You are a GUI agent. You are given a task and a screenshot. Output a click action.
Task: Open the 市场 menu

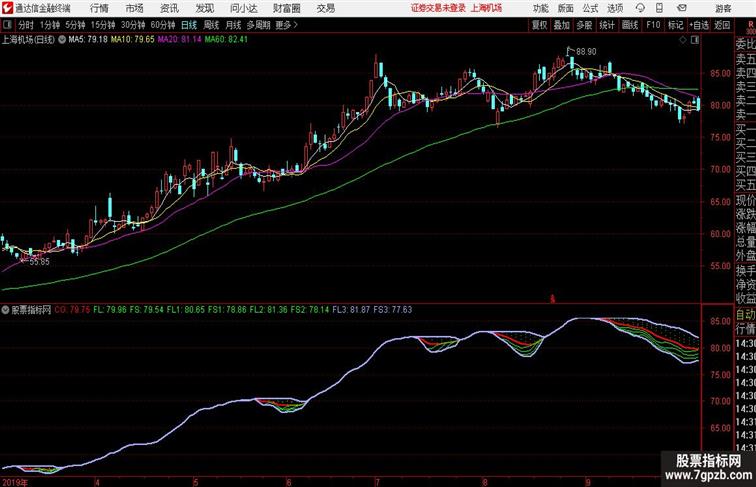(x=134, y=8)
